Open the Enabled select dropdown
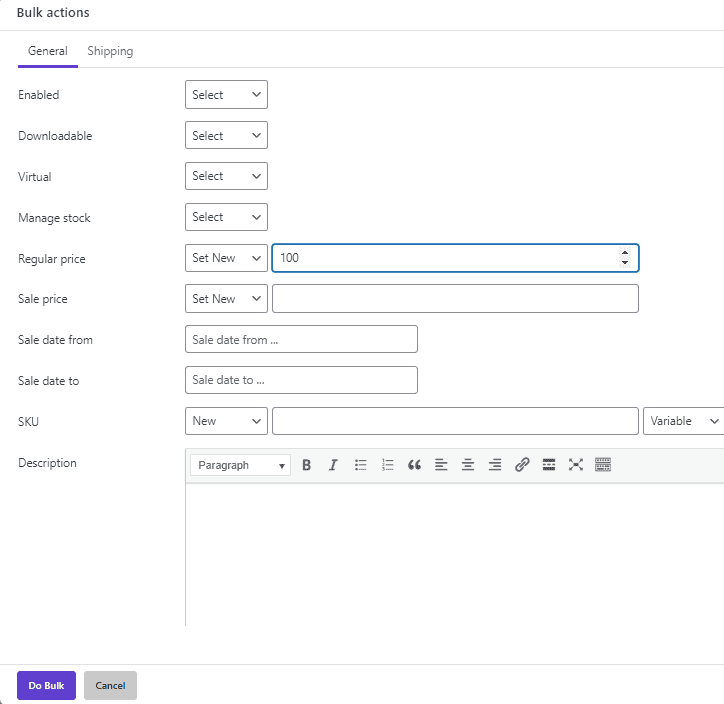The image size is (724, 704). click(226, 95)
